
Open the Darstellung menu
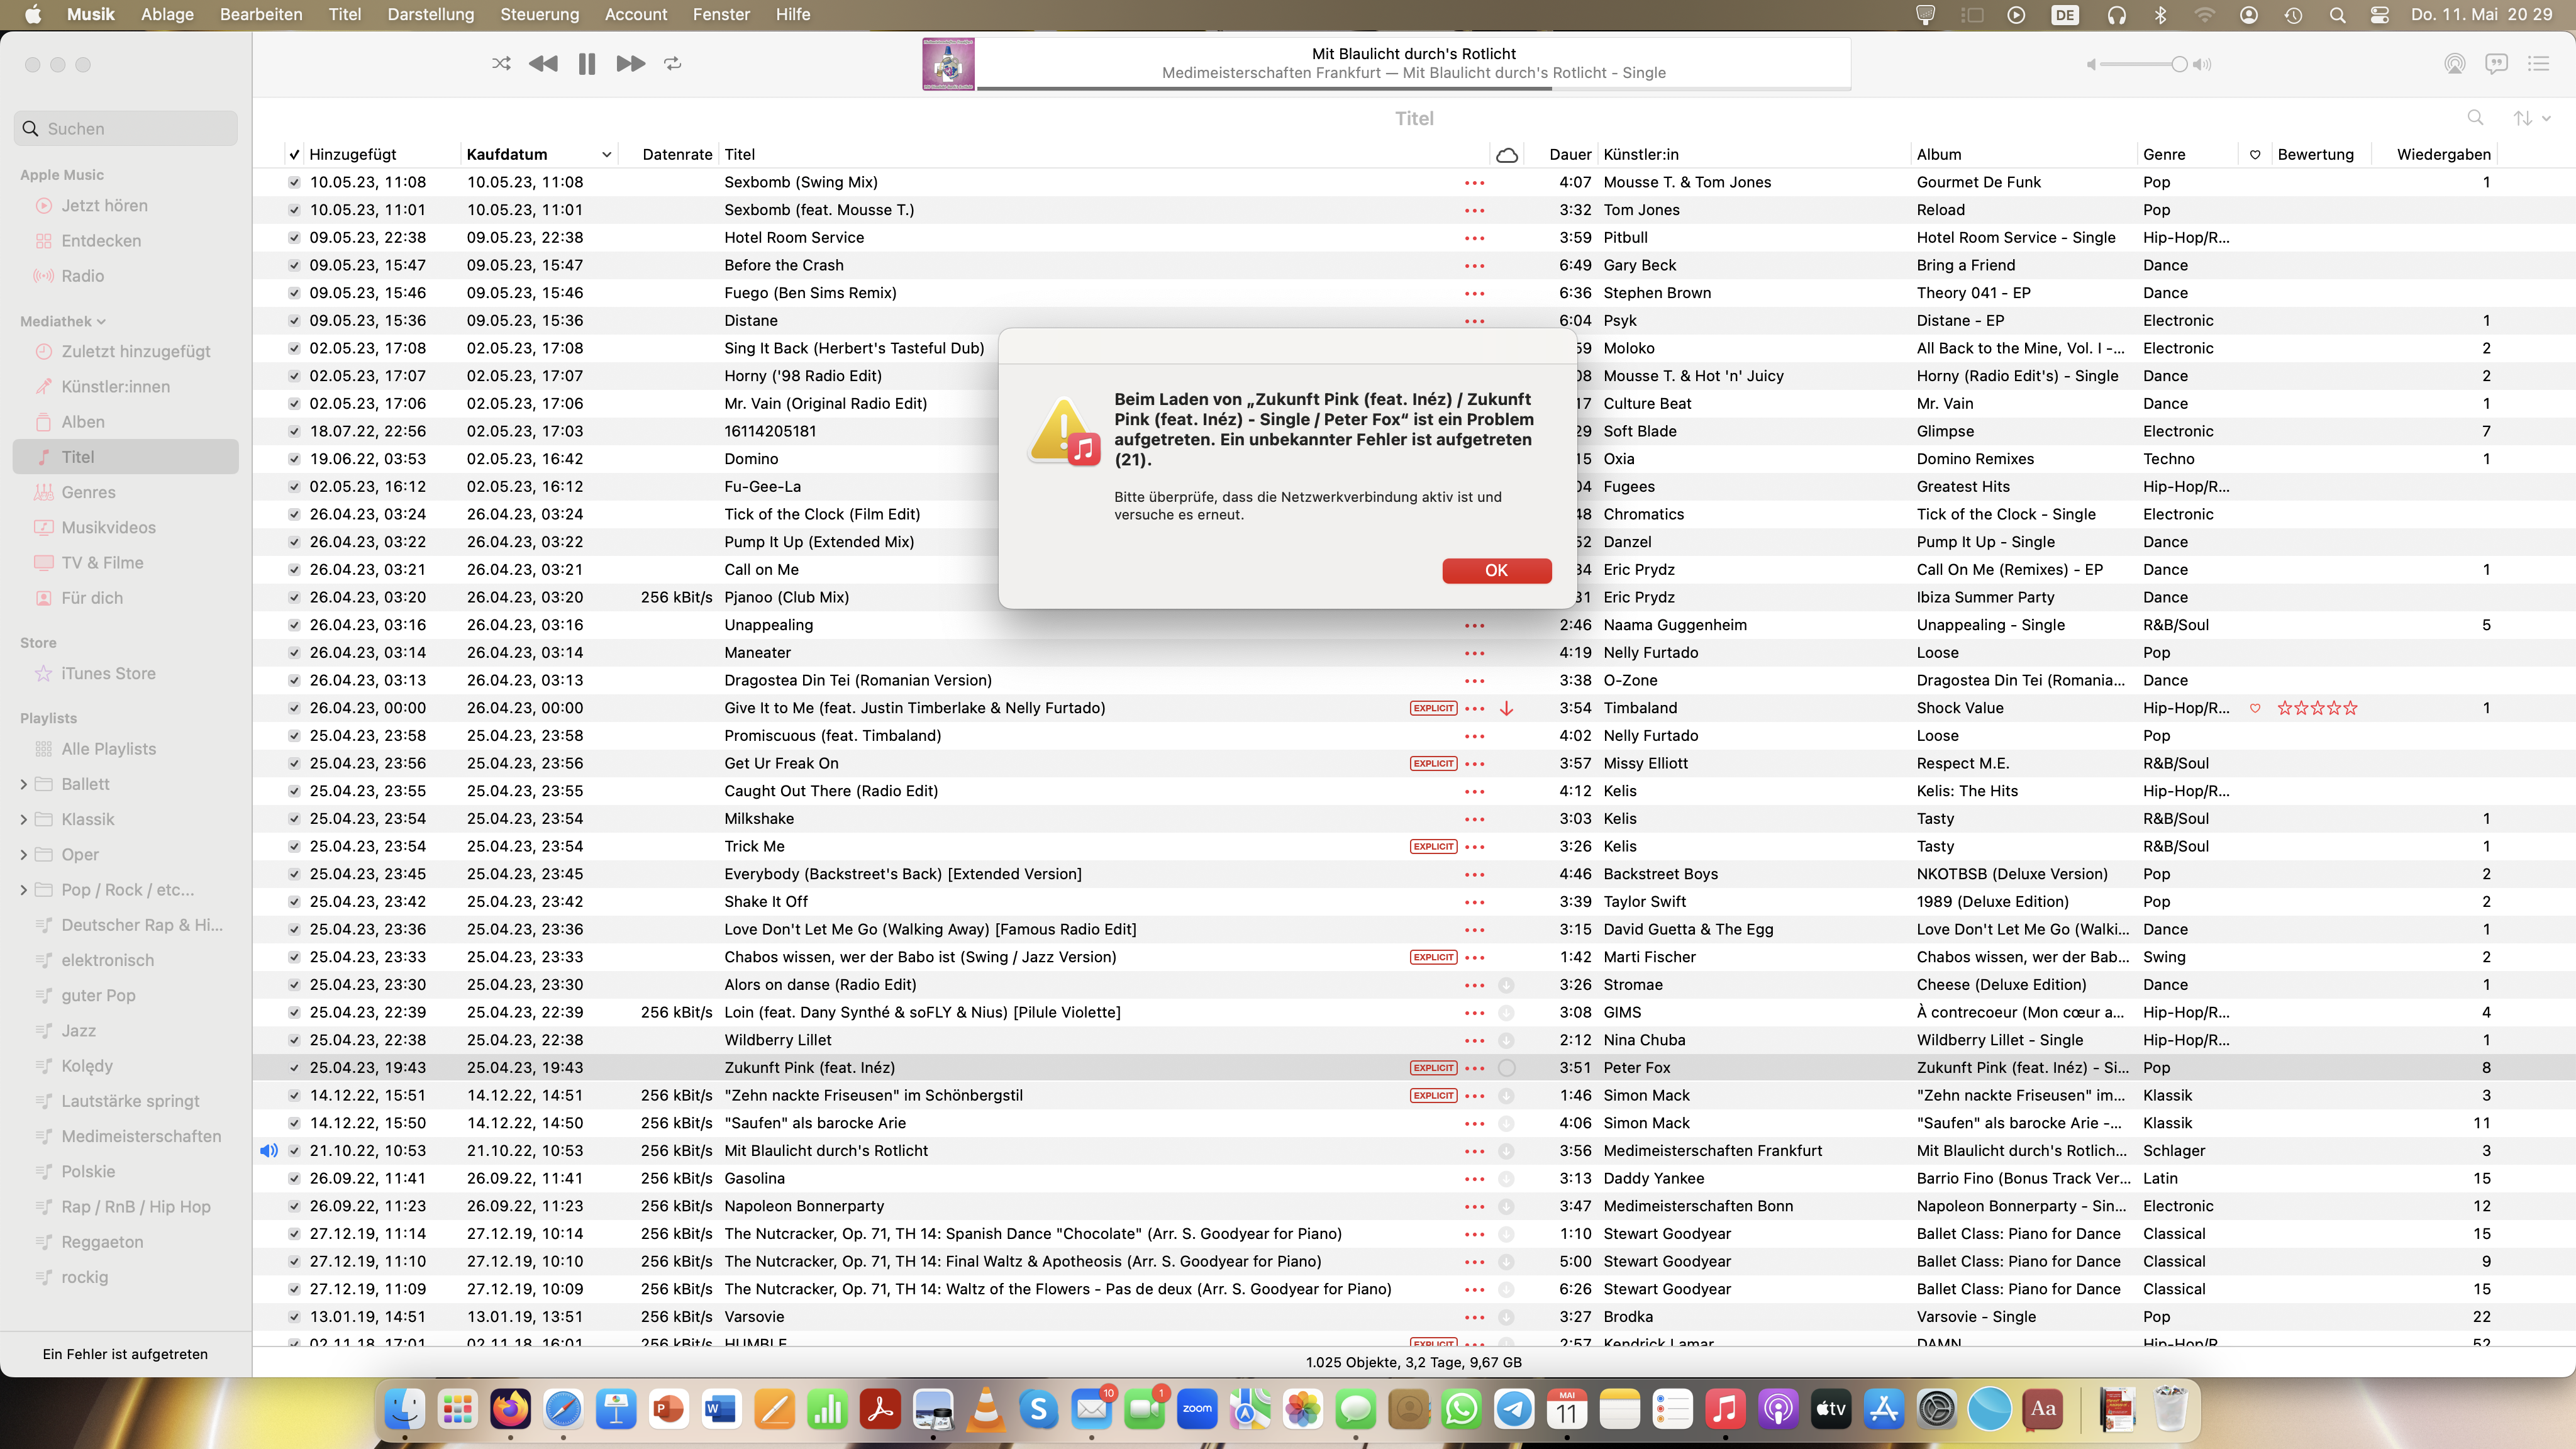pos(430,14)
